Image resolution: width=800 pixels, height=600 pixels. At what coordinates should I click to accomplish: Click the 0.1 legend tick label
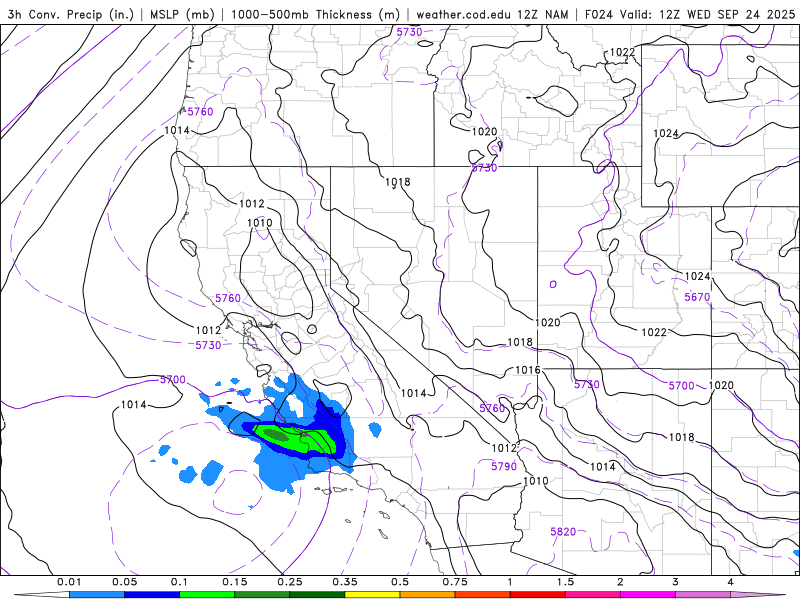point(180,582)
